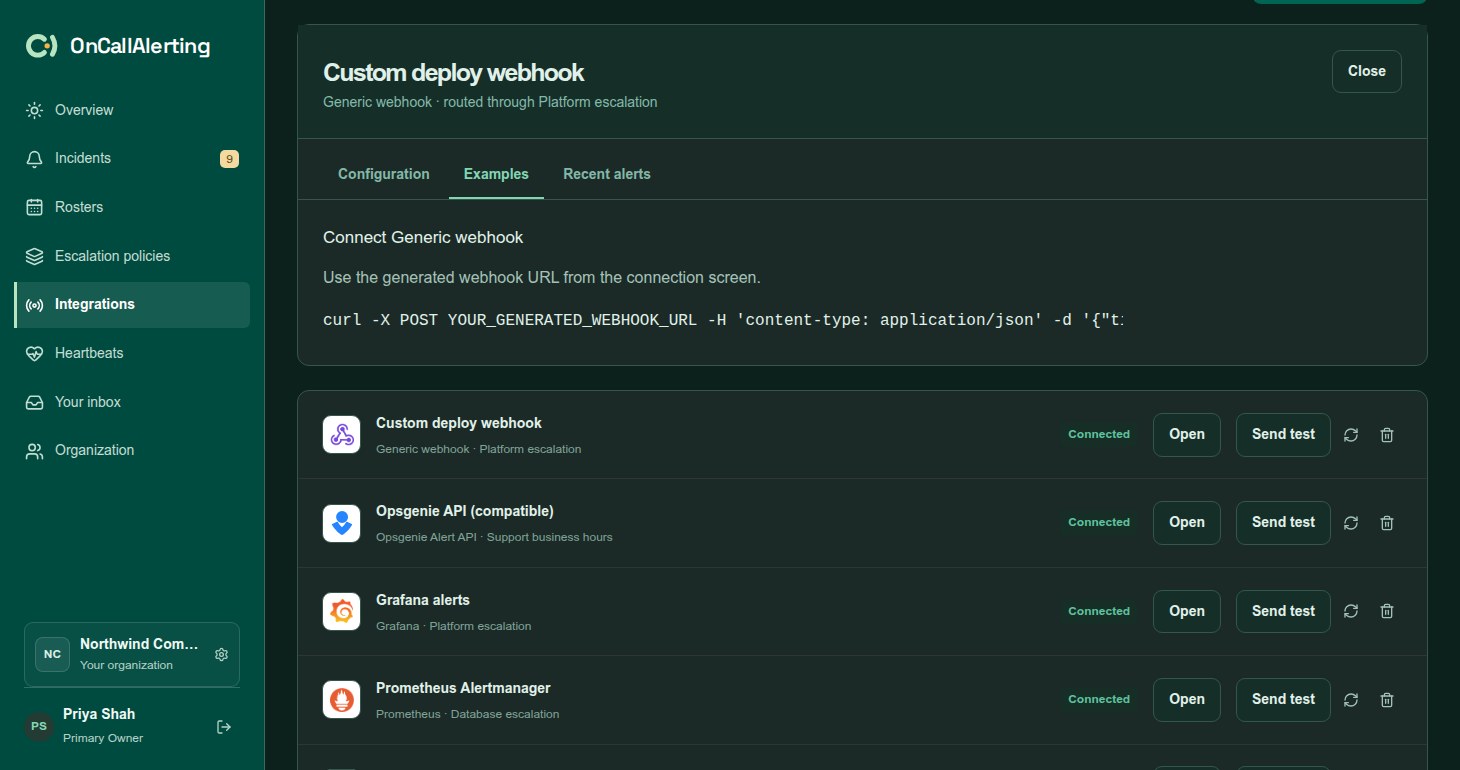Click the Escalation policies layers icon
The width and height of the screenshot is (1460, 770).
[x=35, y=256]
